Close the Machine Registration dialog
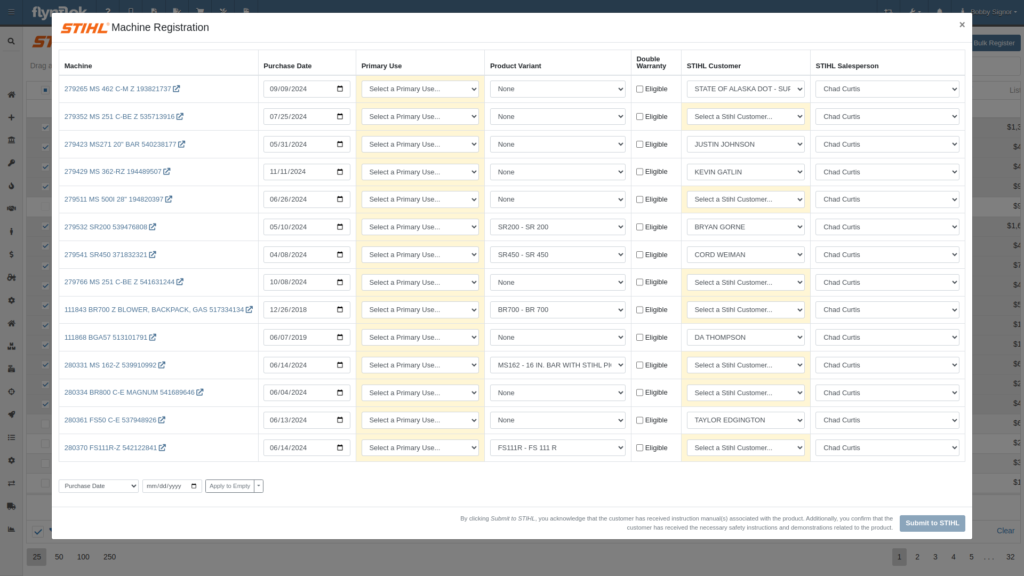This screenshot has width=1024, height=576. click(x=961, y=25)
